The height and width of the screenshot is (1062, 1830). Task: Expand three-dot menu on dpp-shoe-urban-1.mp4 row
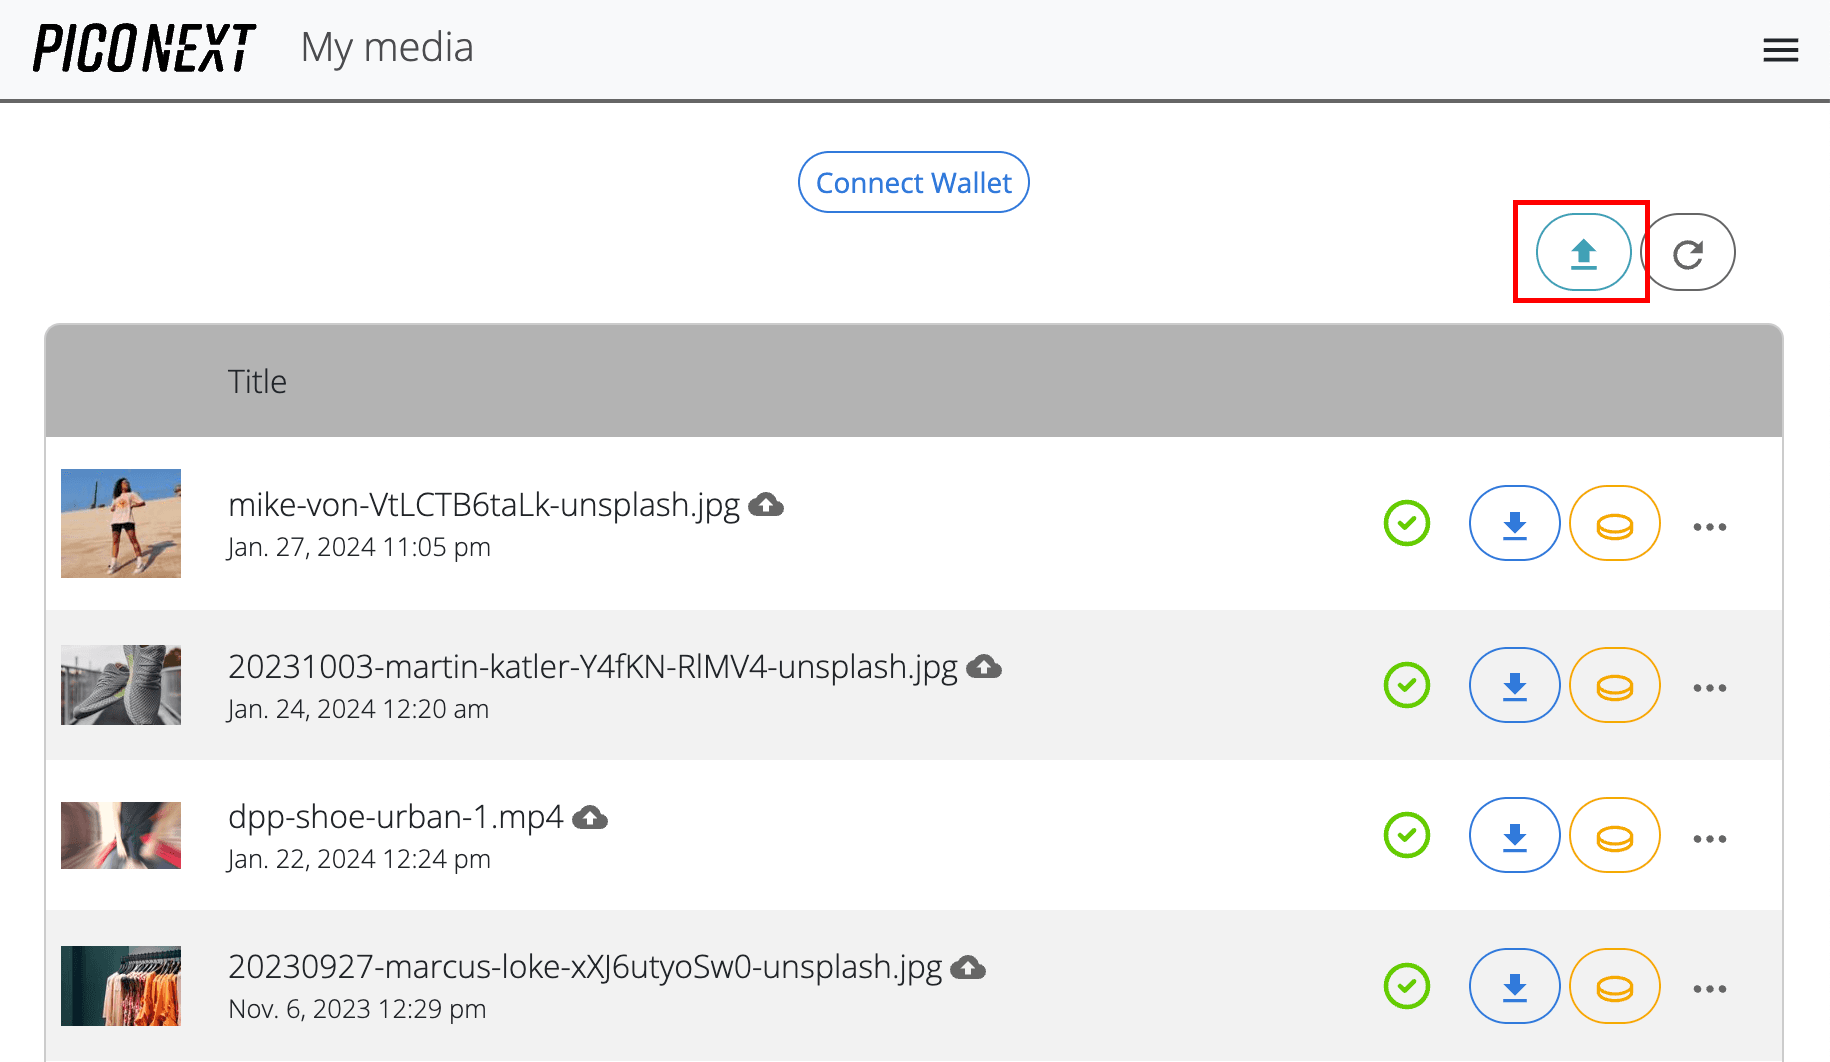pyautogui.click(x=1710, y=838)
